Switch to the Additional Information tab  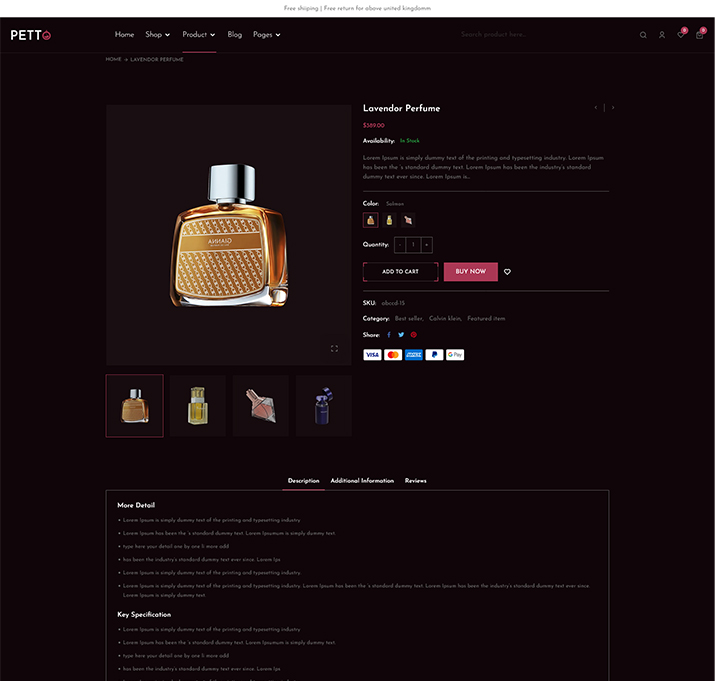[362, 481]
